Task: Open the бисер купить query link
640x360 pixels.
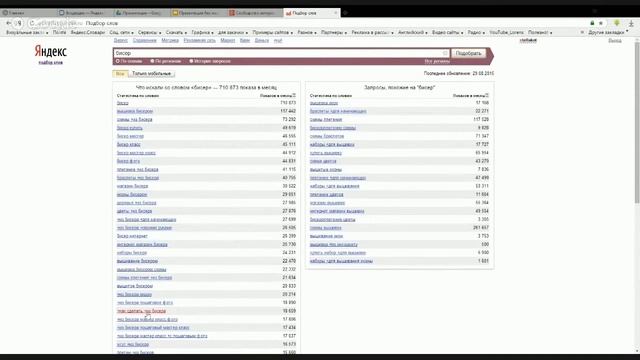Action: click(x=129, y=128)
